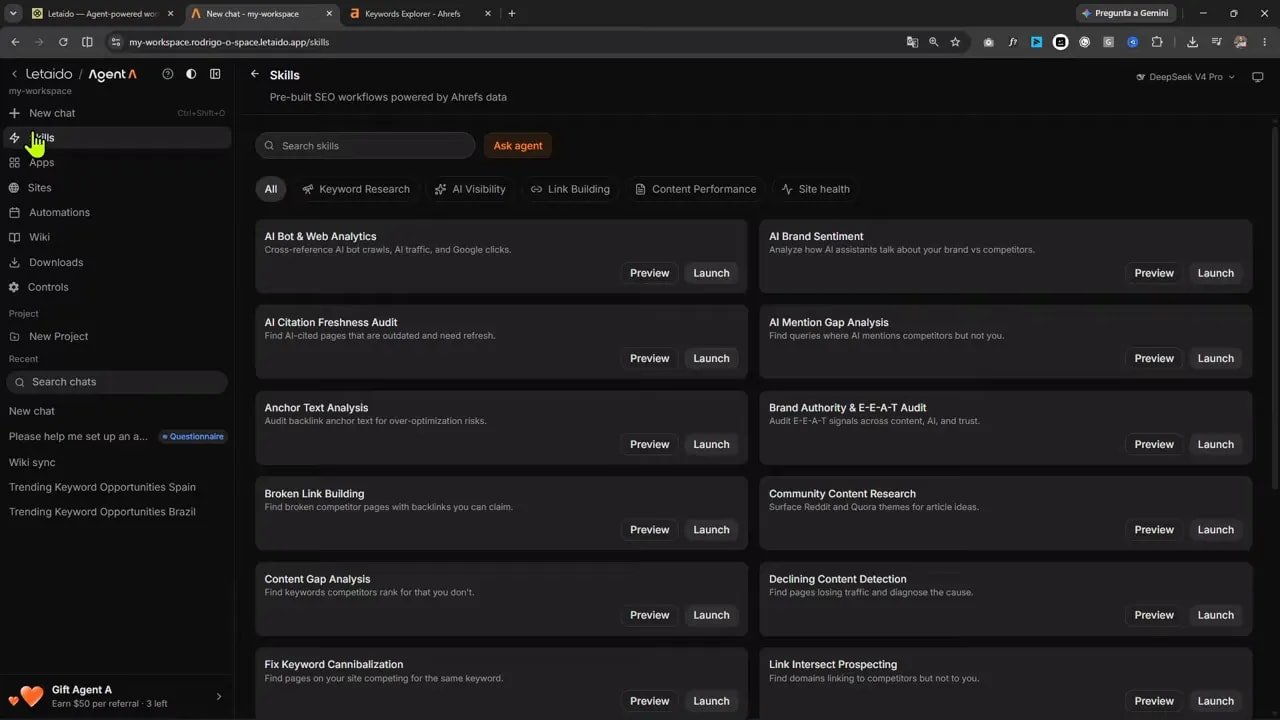The image size is (1280, 720).
Task: Open the Downloads sidebar icon
Action: [x=14, y=262]
